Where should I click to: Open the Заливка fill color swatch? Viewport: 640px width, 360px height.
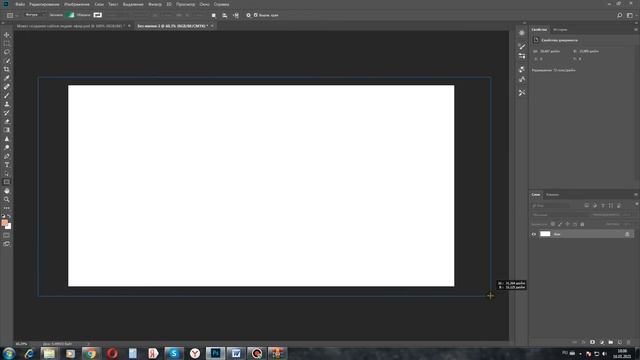pyautogui.click(x=71, y=15)
